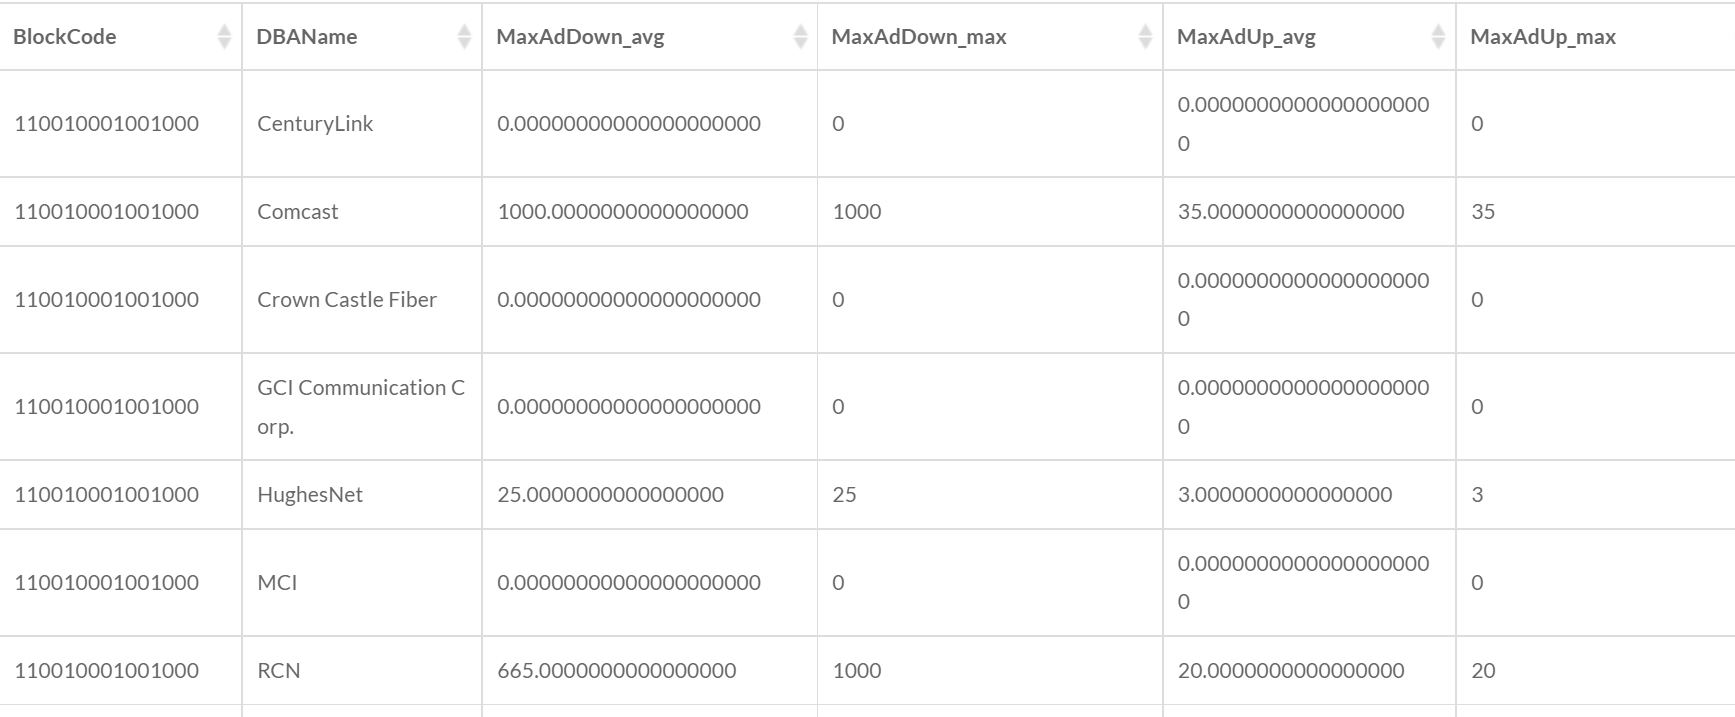Click RCN's 665.0000000000000000 average download value
The width and height of the screenshot is (1735, 717).
pos(616,671)
